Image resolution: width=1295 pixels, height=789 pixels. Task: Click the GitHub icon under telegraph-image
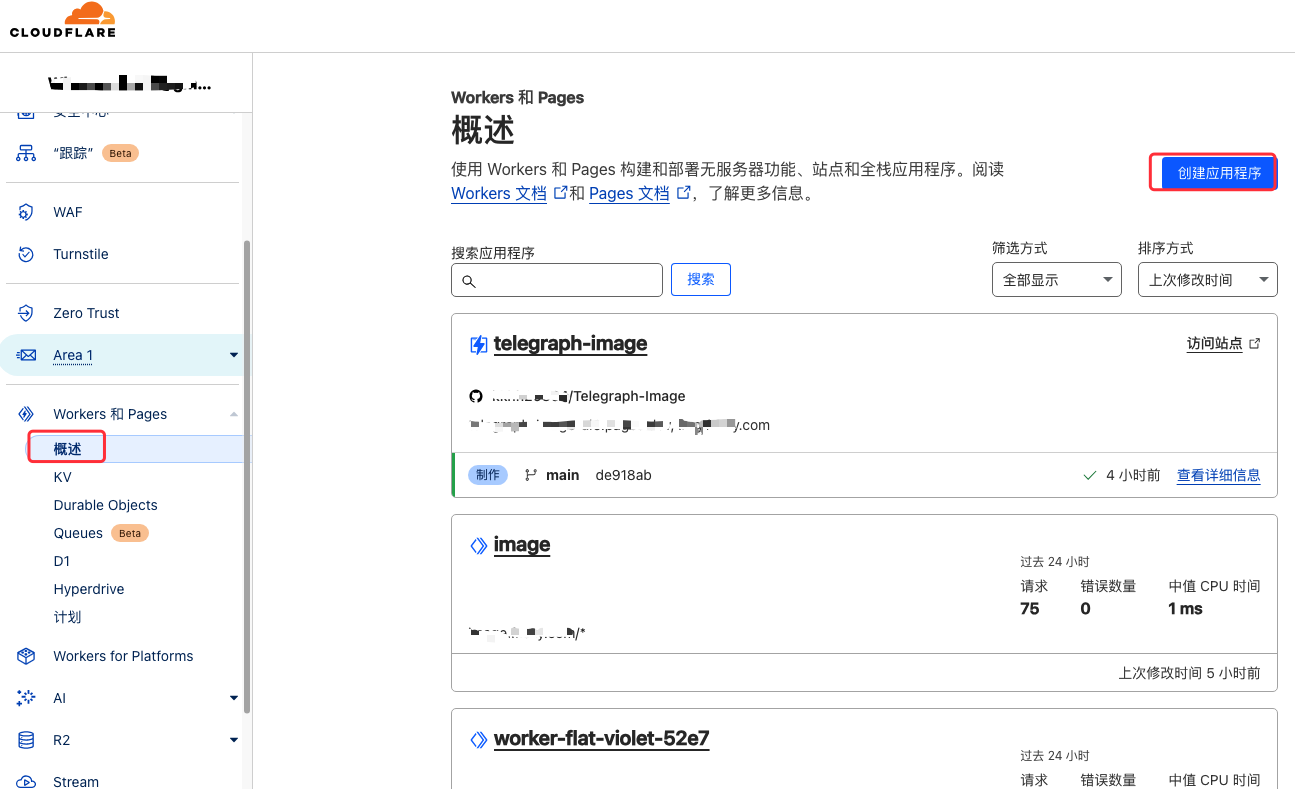[x=476, y=396]
